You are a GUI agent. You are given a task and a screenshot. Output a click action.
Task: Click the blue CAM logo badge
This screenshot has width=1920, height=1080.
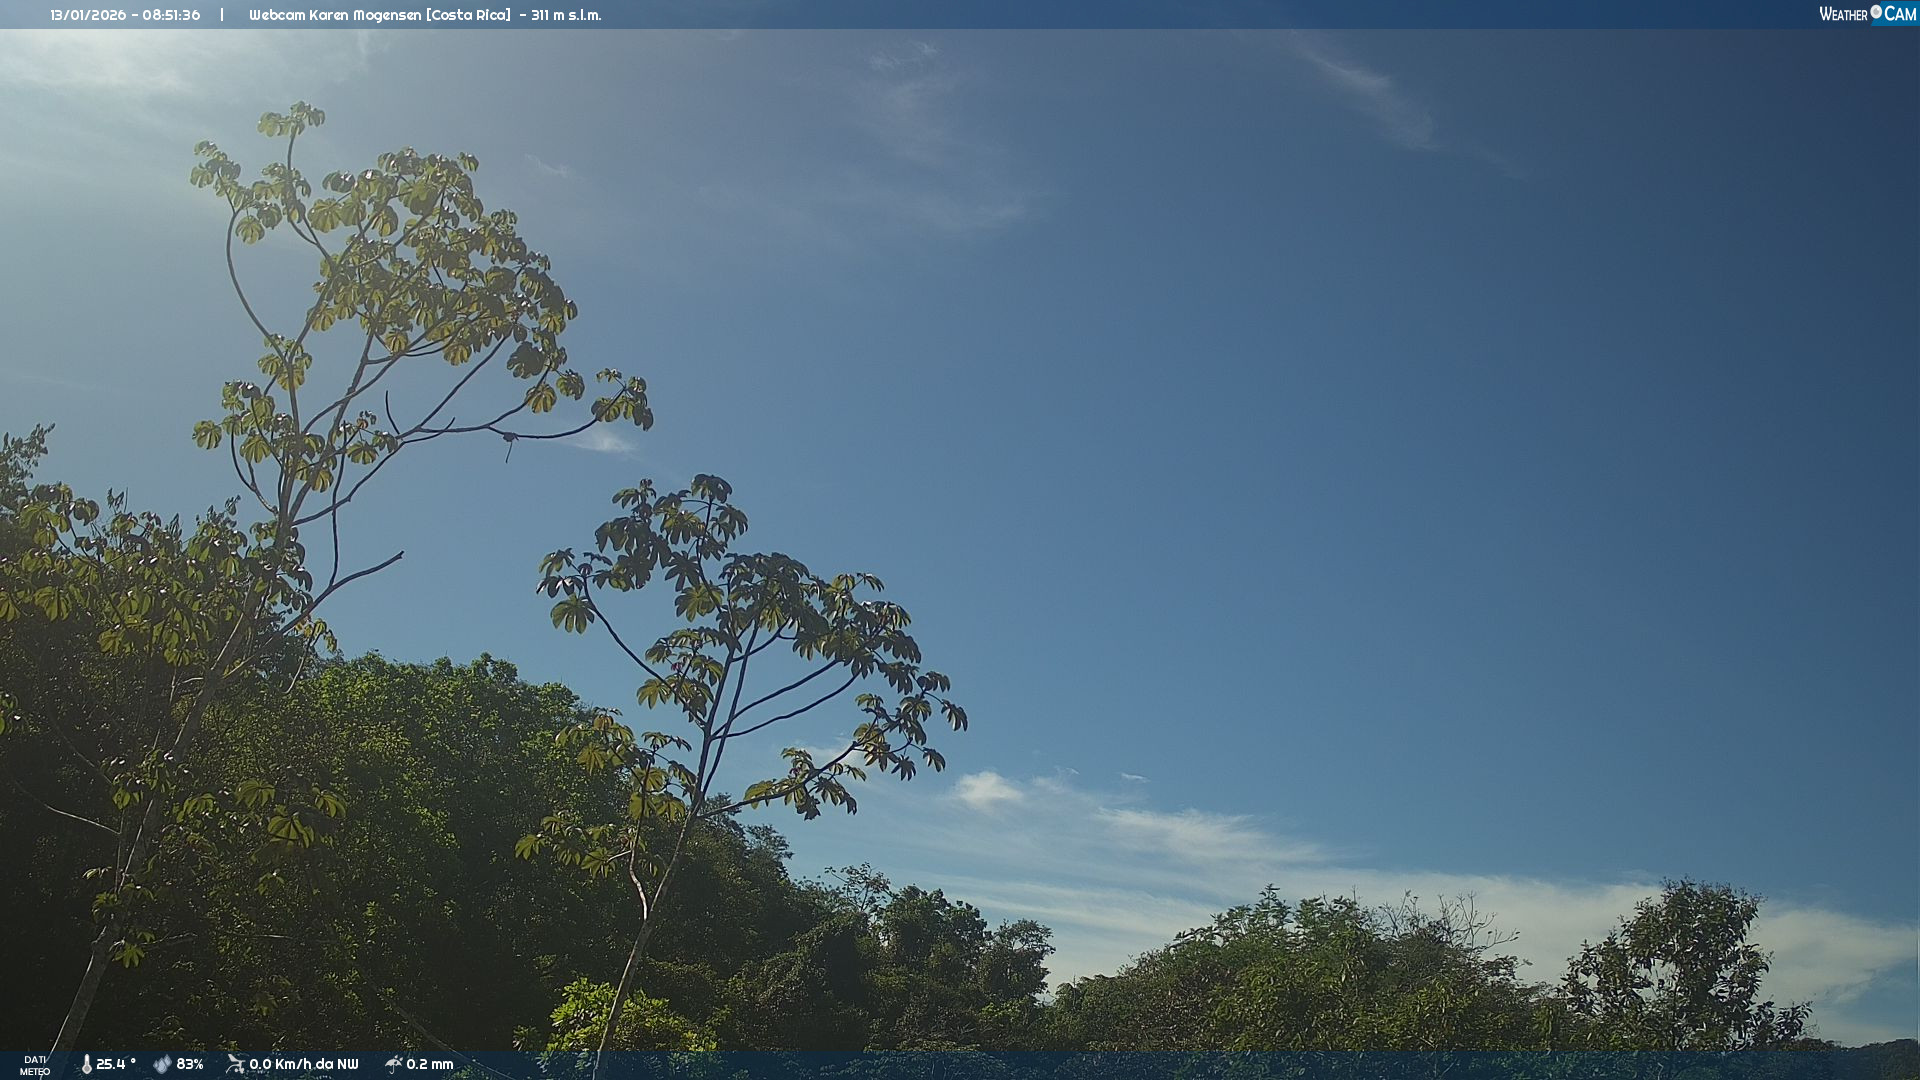click(x=1900, y=14)
